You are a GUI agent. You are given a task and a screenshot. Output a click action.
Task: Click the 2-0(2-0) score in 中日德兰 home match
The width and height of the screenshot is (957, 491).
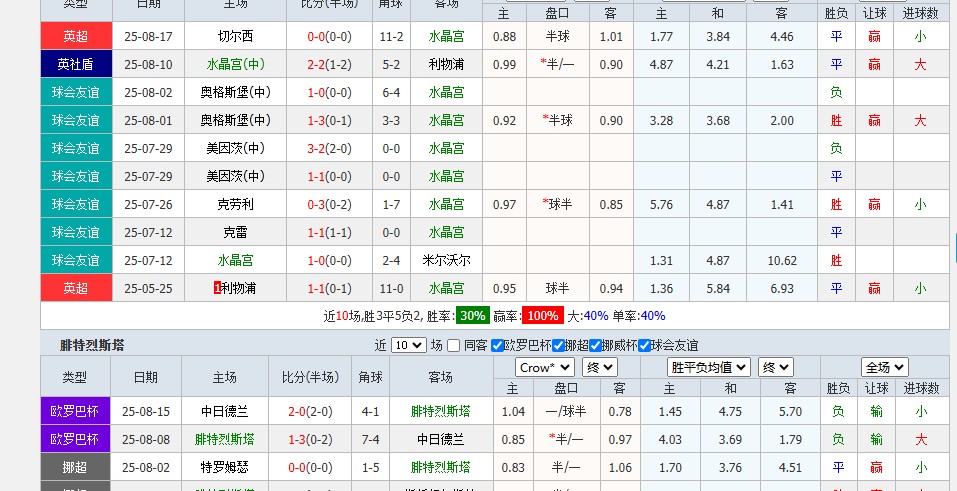[310, 411]
